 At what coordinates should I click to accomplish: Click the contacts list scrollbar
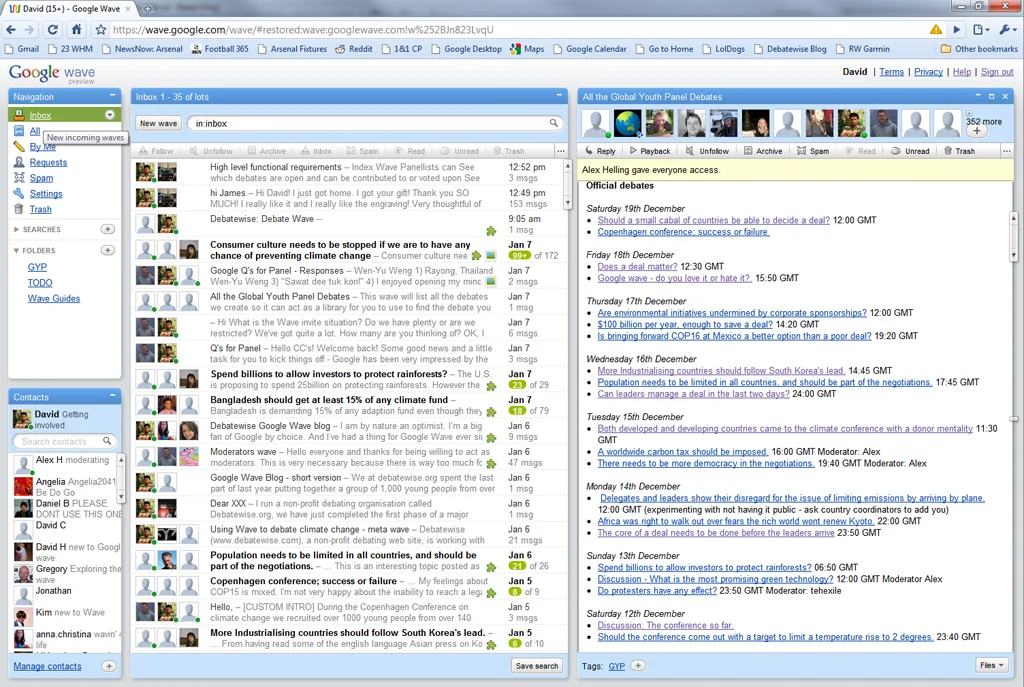click(120, 479)
